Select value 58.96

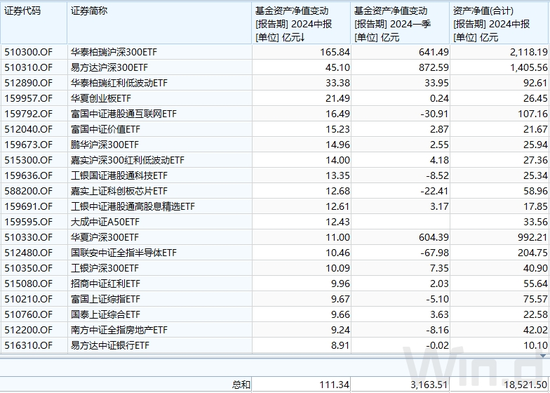(535, 191)
